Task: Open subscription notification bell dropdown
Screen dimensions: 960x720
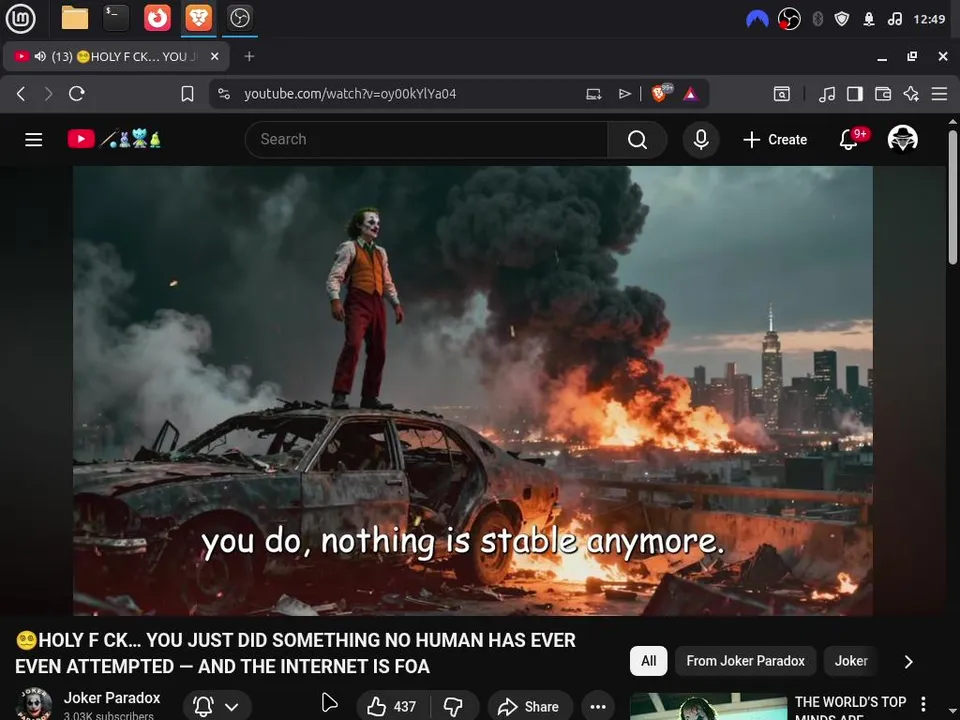Action: (x=217, y=707)
